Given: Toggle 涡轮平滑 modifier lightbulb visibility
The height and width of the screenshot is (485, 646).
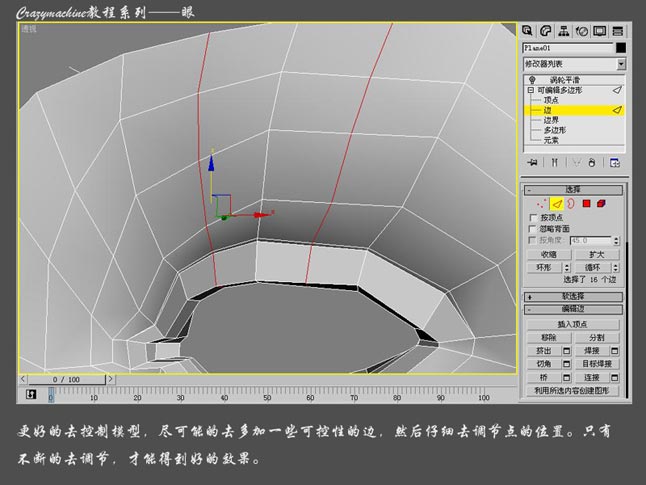Looking at the screenshot, I should (531, 80).
